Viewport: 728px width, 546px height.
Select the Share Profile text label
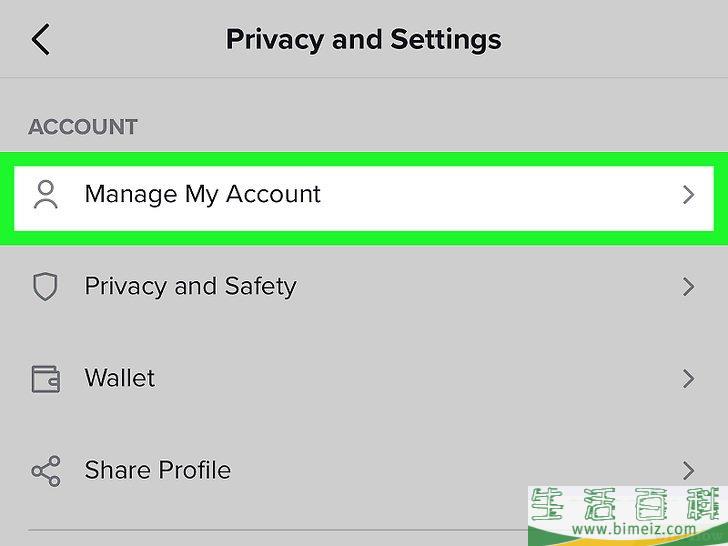pyautogui.click(x=157, y=470)
